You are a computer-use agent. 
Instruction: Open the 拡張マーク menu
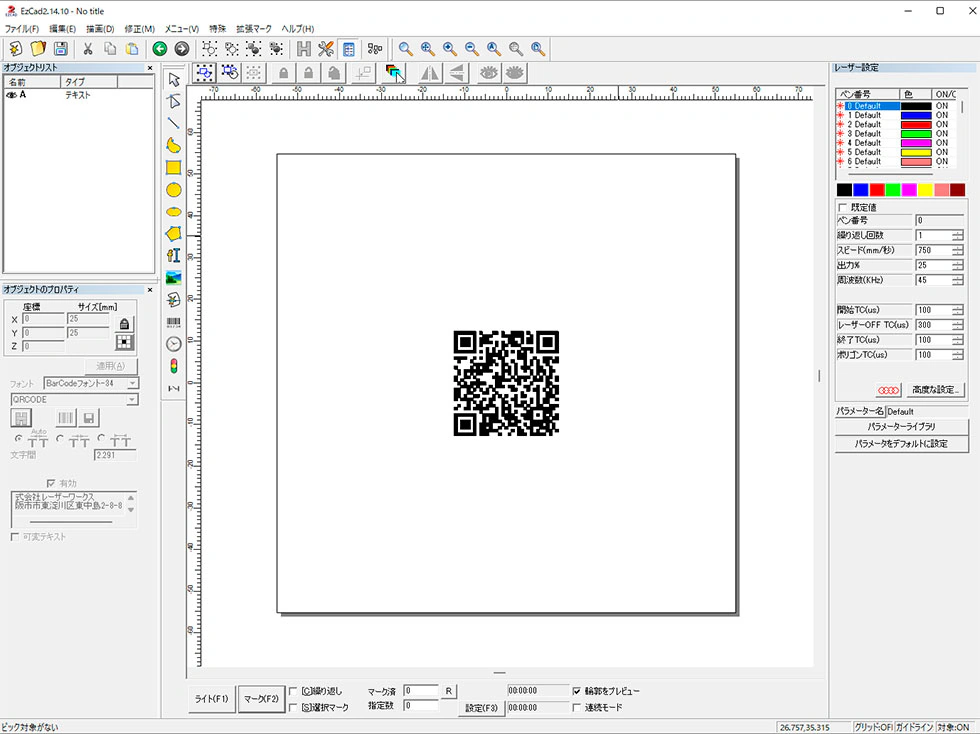click(254, 29)
